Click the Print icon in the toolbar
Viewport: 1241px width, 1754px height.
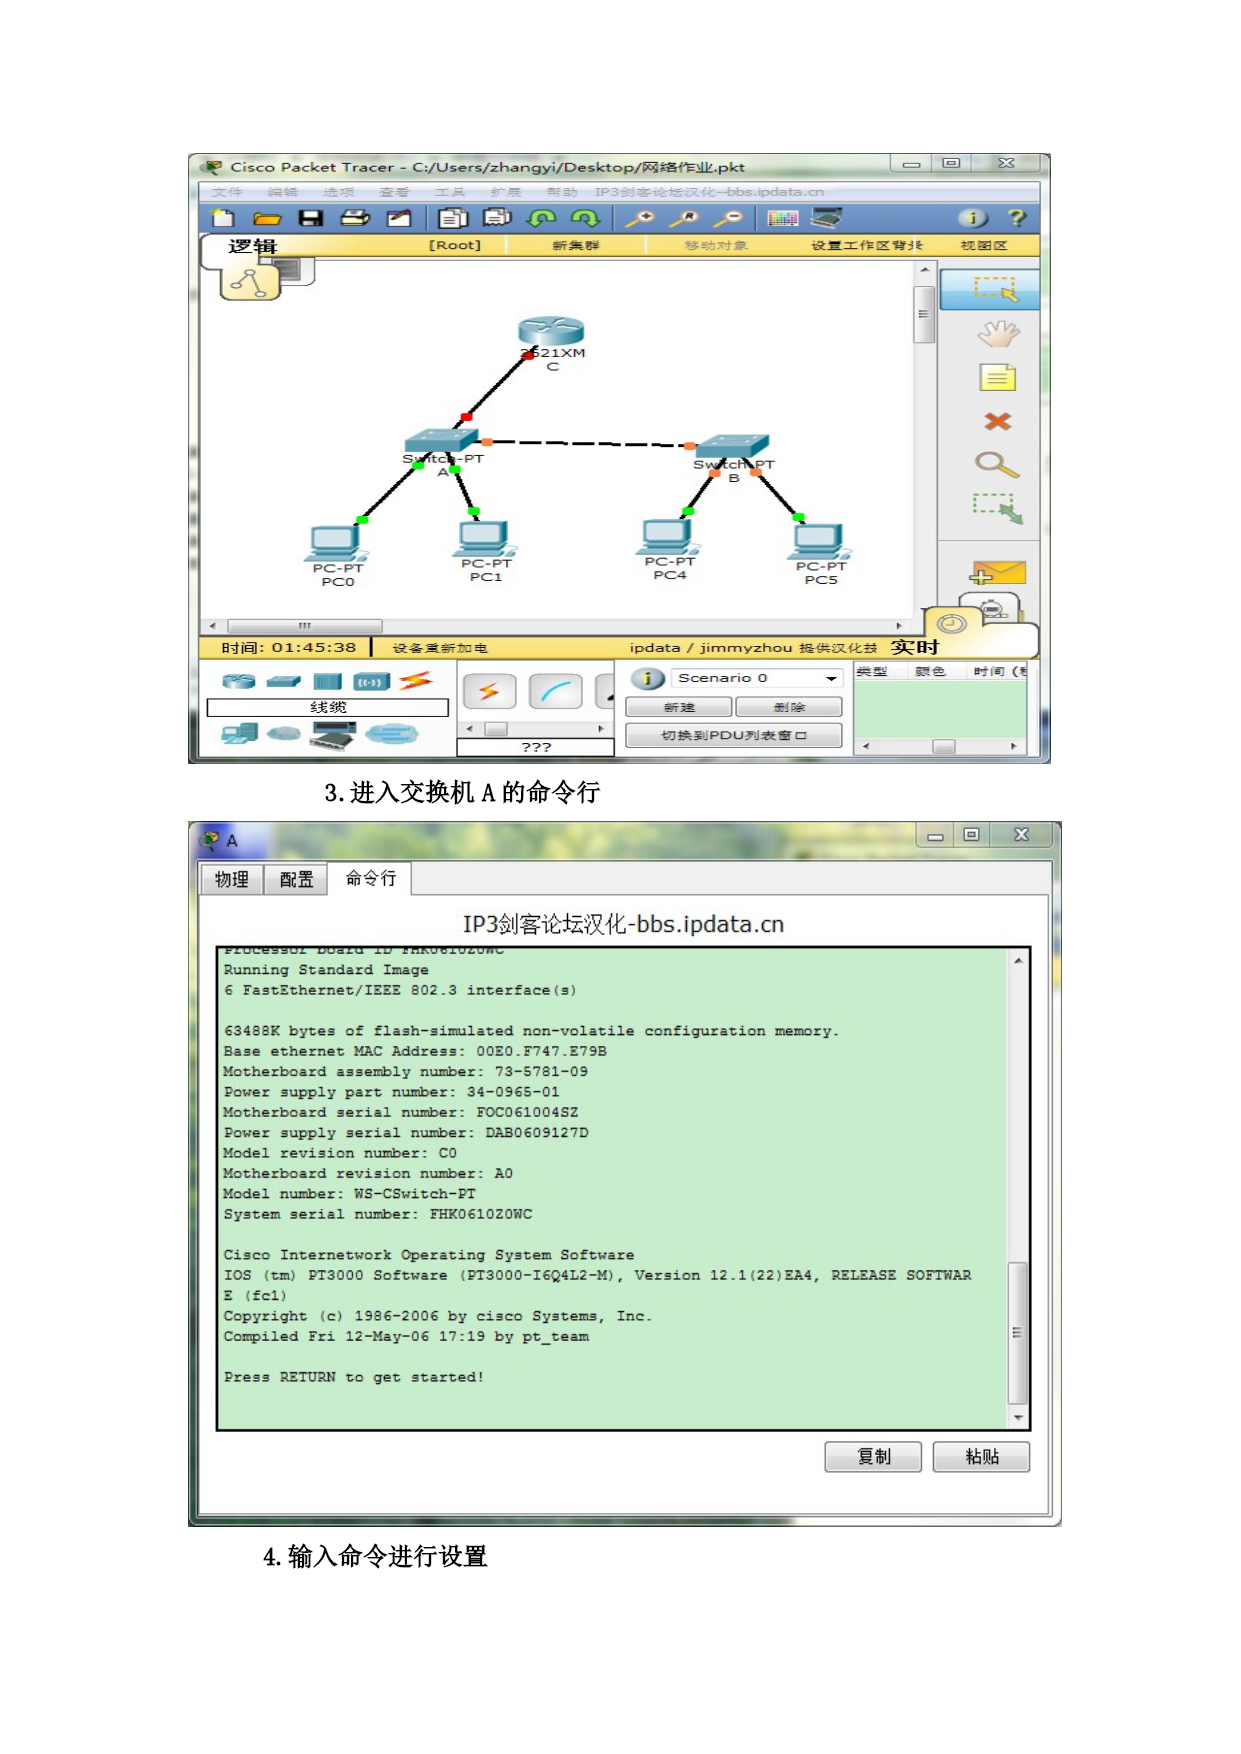click(x=355, y=218)
